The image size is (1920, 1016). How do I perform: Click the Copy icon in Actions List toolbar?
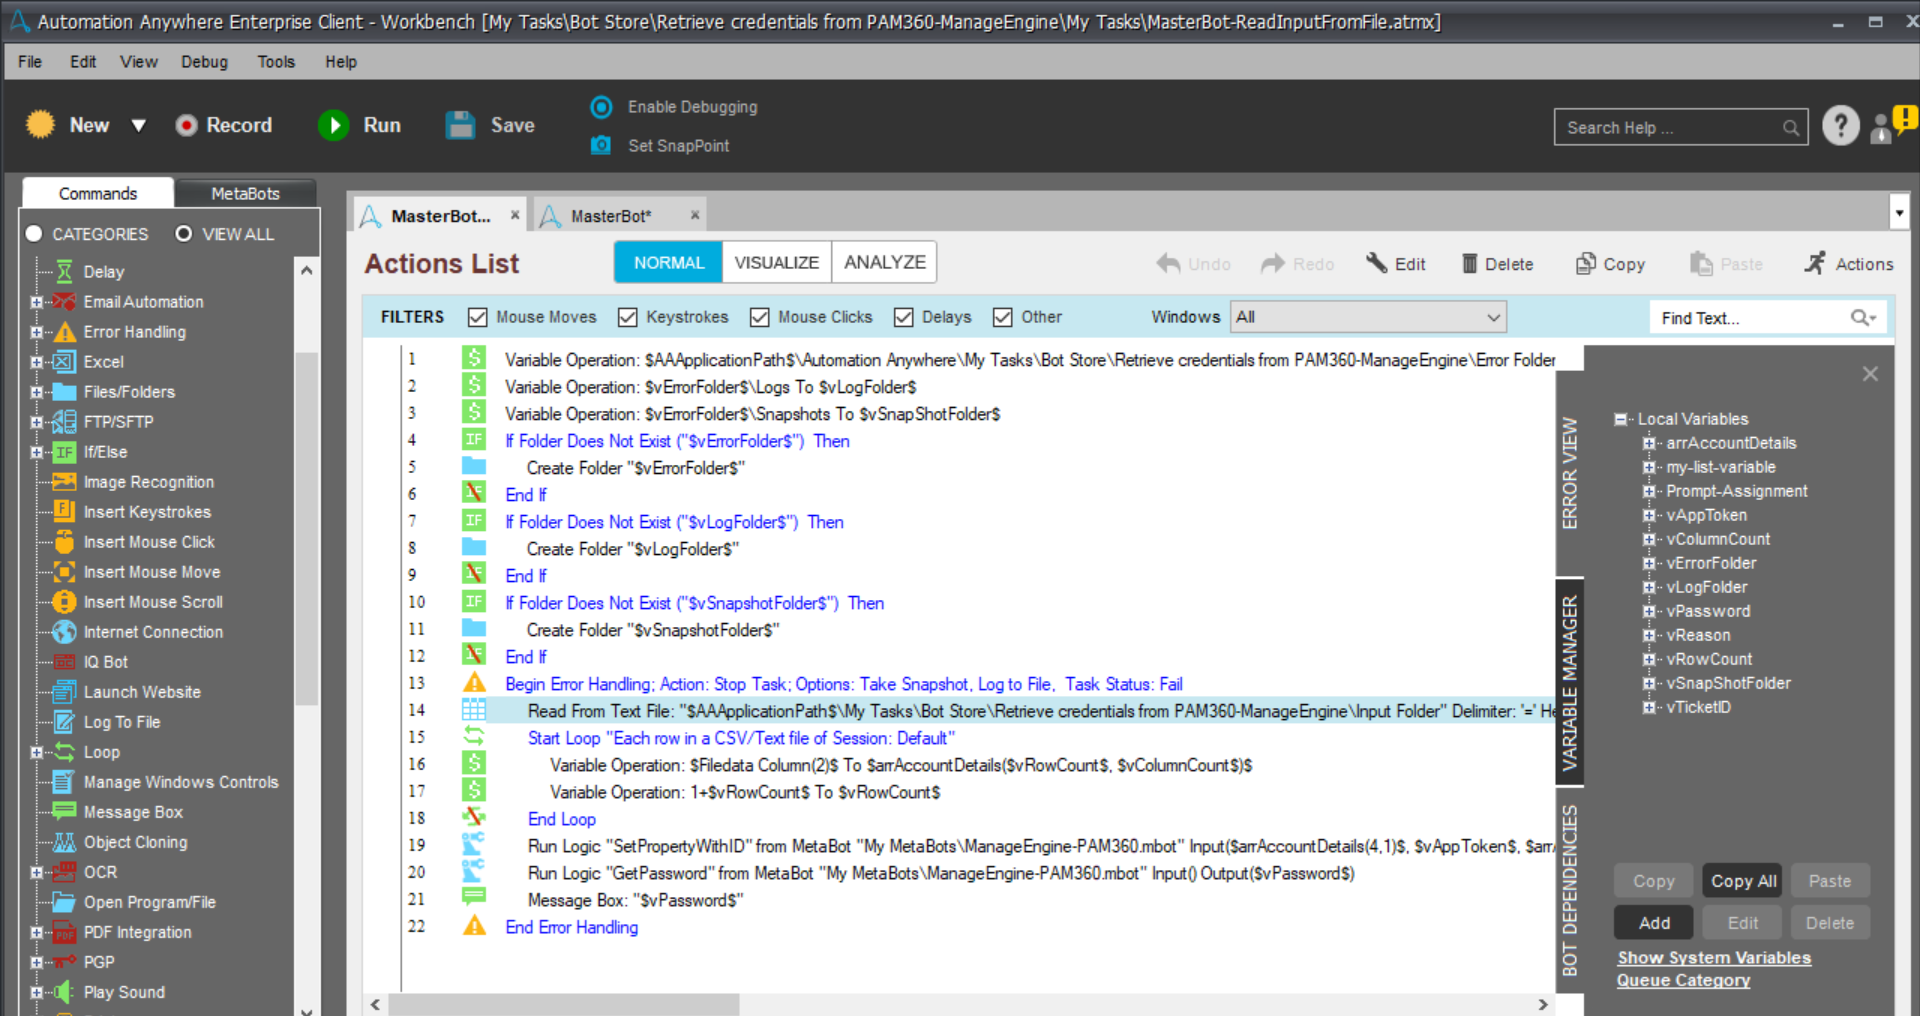1585,264
